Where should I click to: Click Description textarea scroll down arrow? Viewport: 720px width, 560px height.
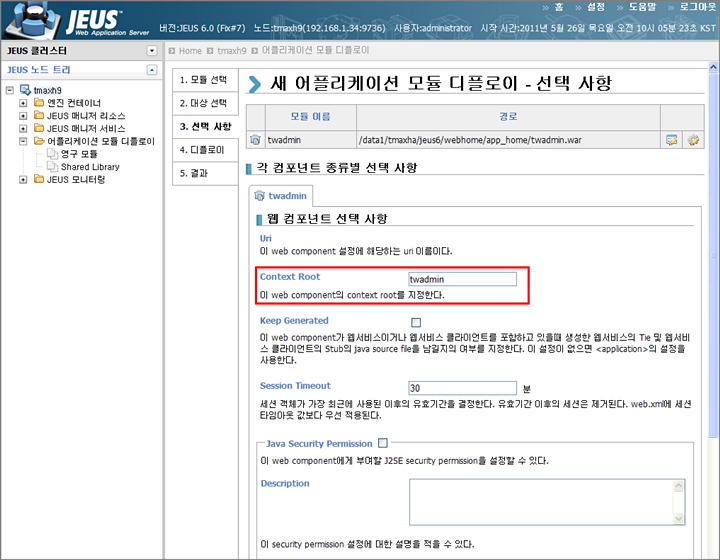[679, 519]
